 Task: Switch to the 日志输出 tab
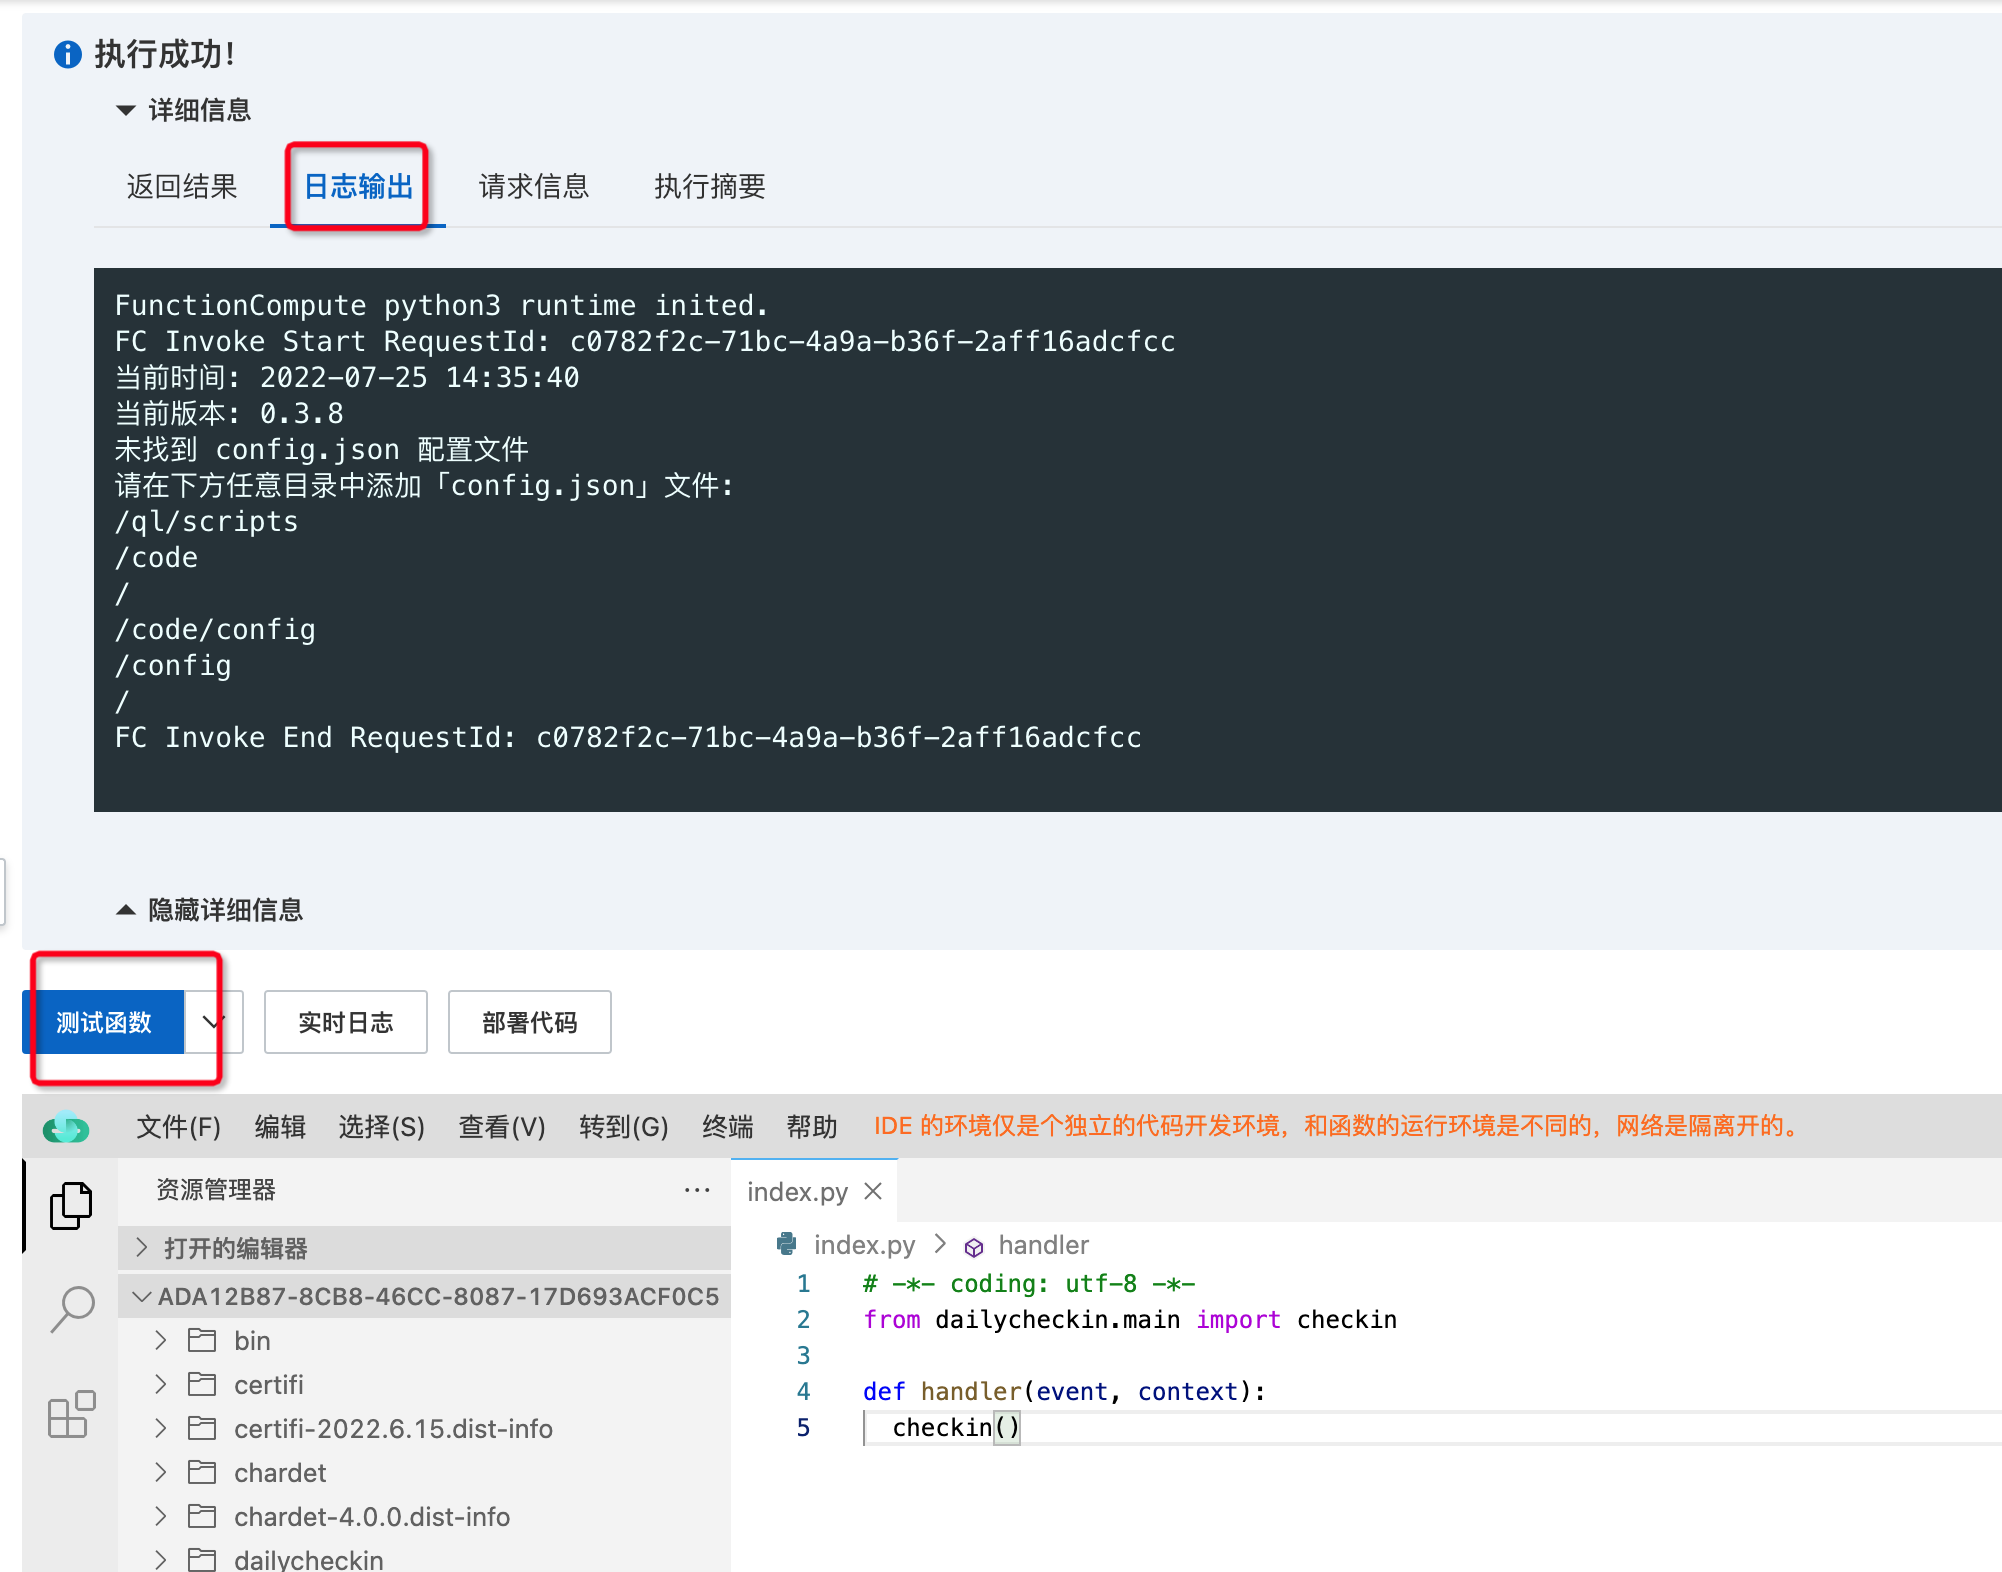click(358, 186)
